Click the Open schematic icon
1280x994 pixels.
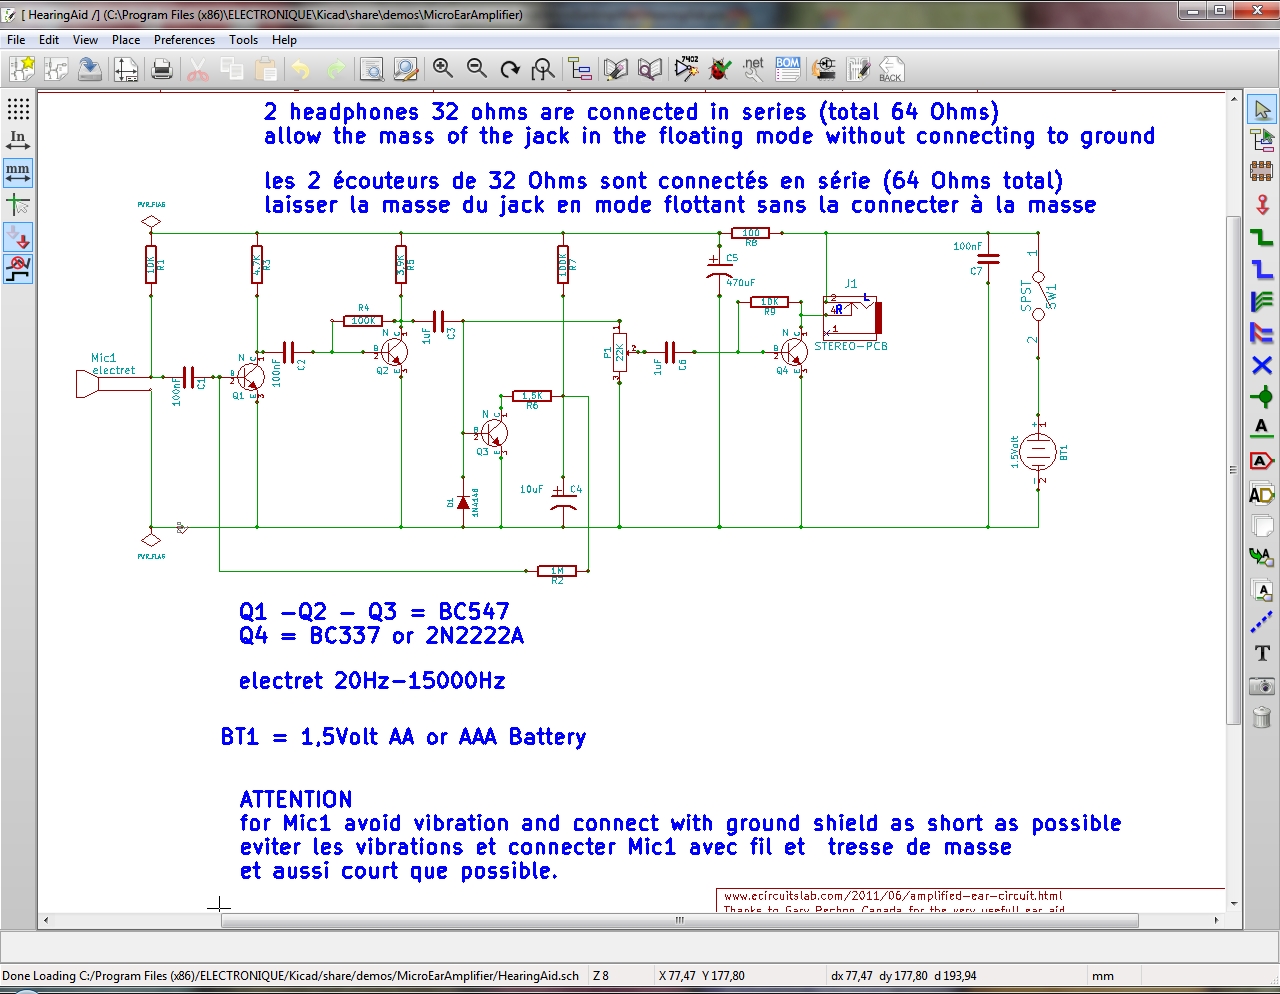pyautogui.click(x=56, y=69)
